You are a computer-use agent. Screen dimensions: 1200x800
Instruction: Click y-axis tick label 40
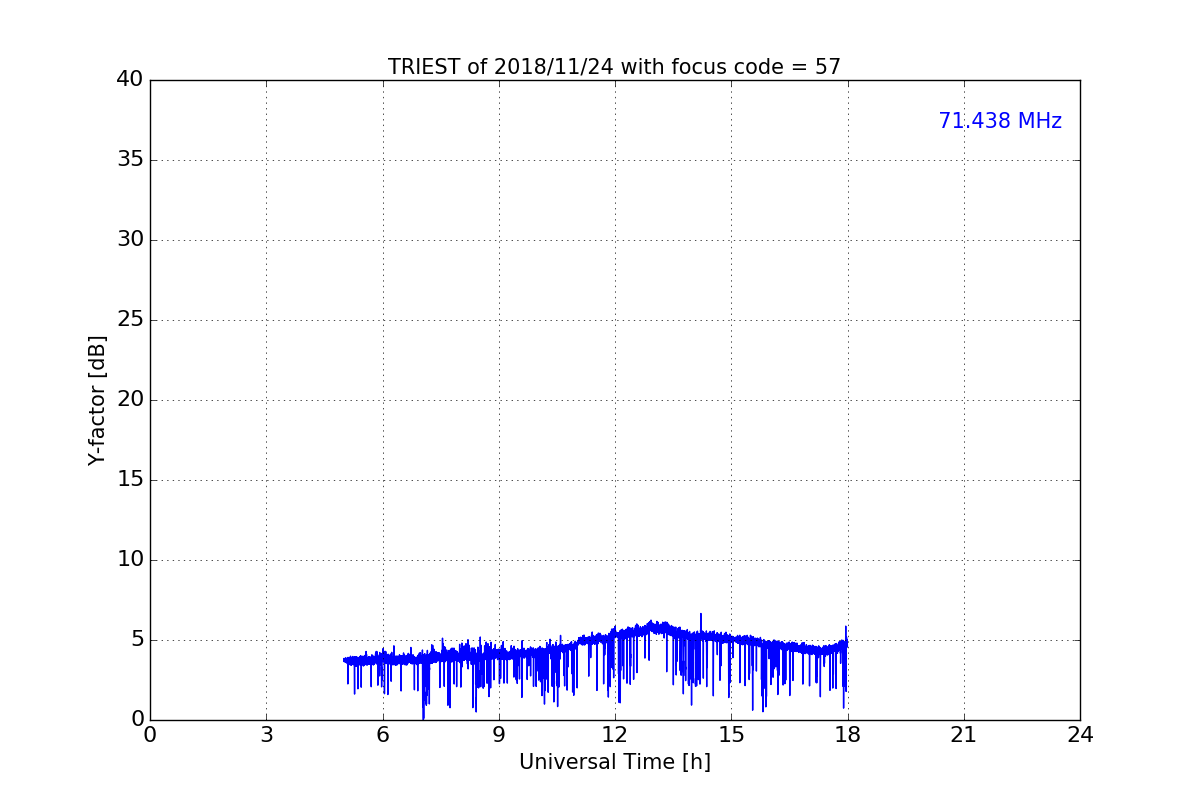(130, 80)
